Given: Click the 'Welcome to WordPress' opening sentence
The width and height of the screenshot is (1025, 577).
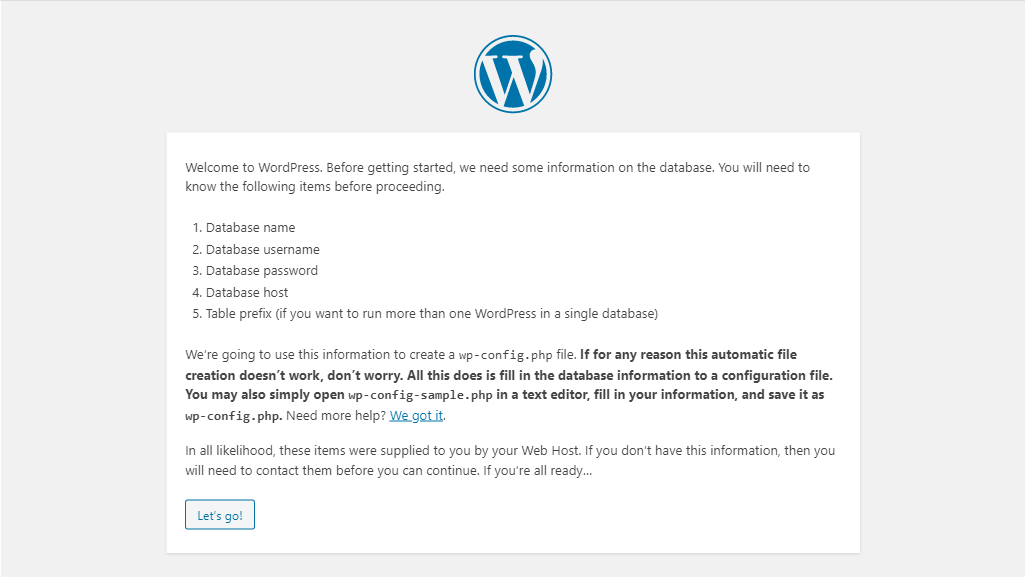Looking at the screenshot, I should 254,167.
